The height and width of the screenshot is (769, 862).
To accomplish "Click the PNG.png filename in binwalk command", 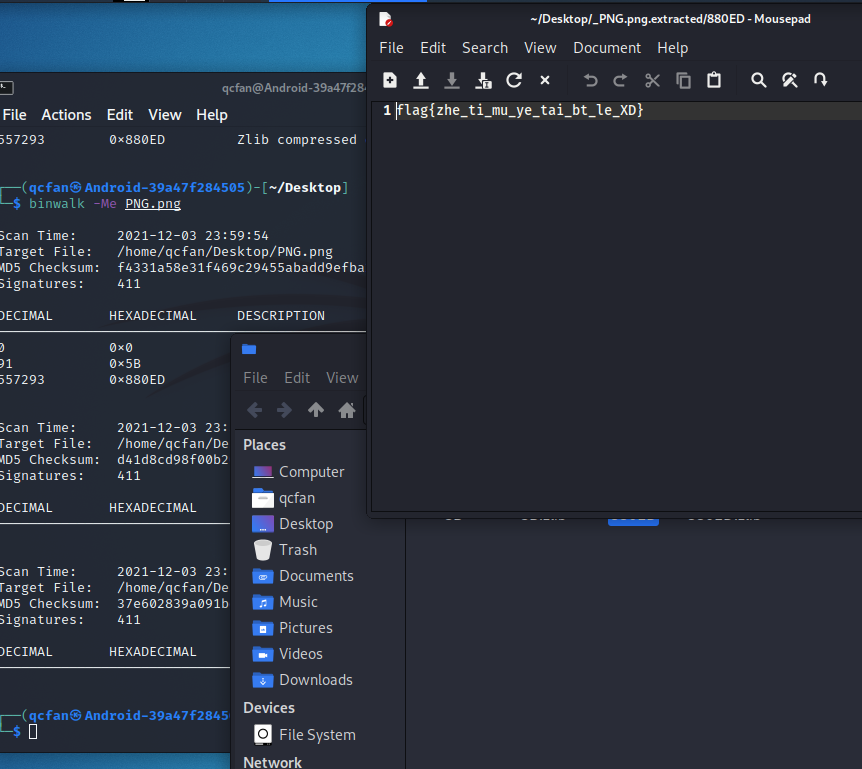I will 153,204.
